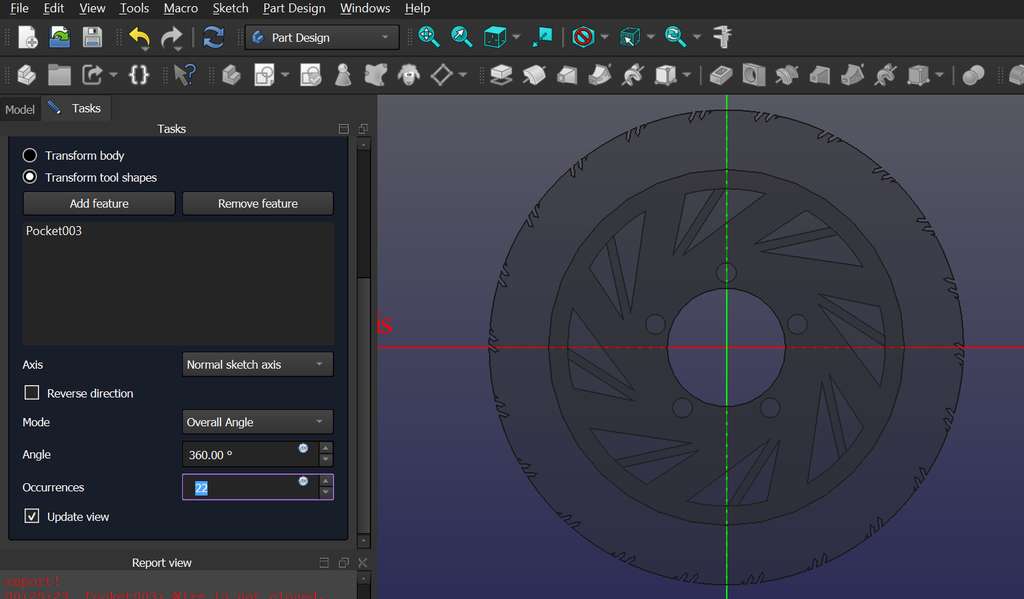Expand the datum plane dropdown arrow

(463, 75)
